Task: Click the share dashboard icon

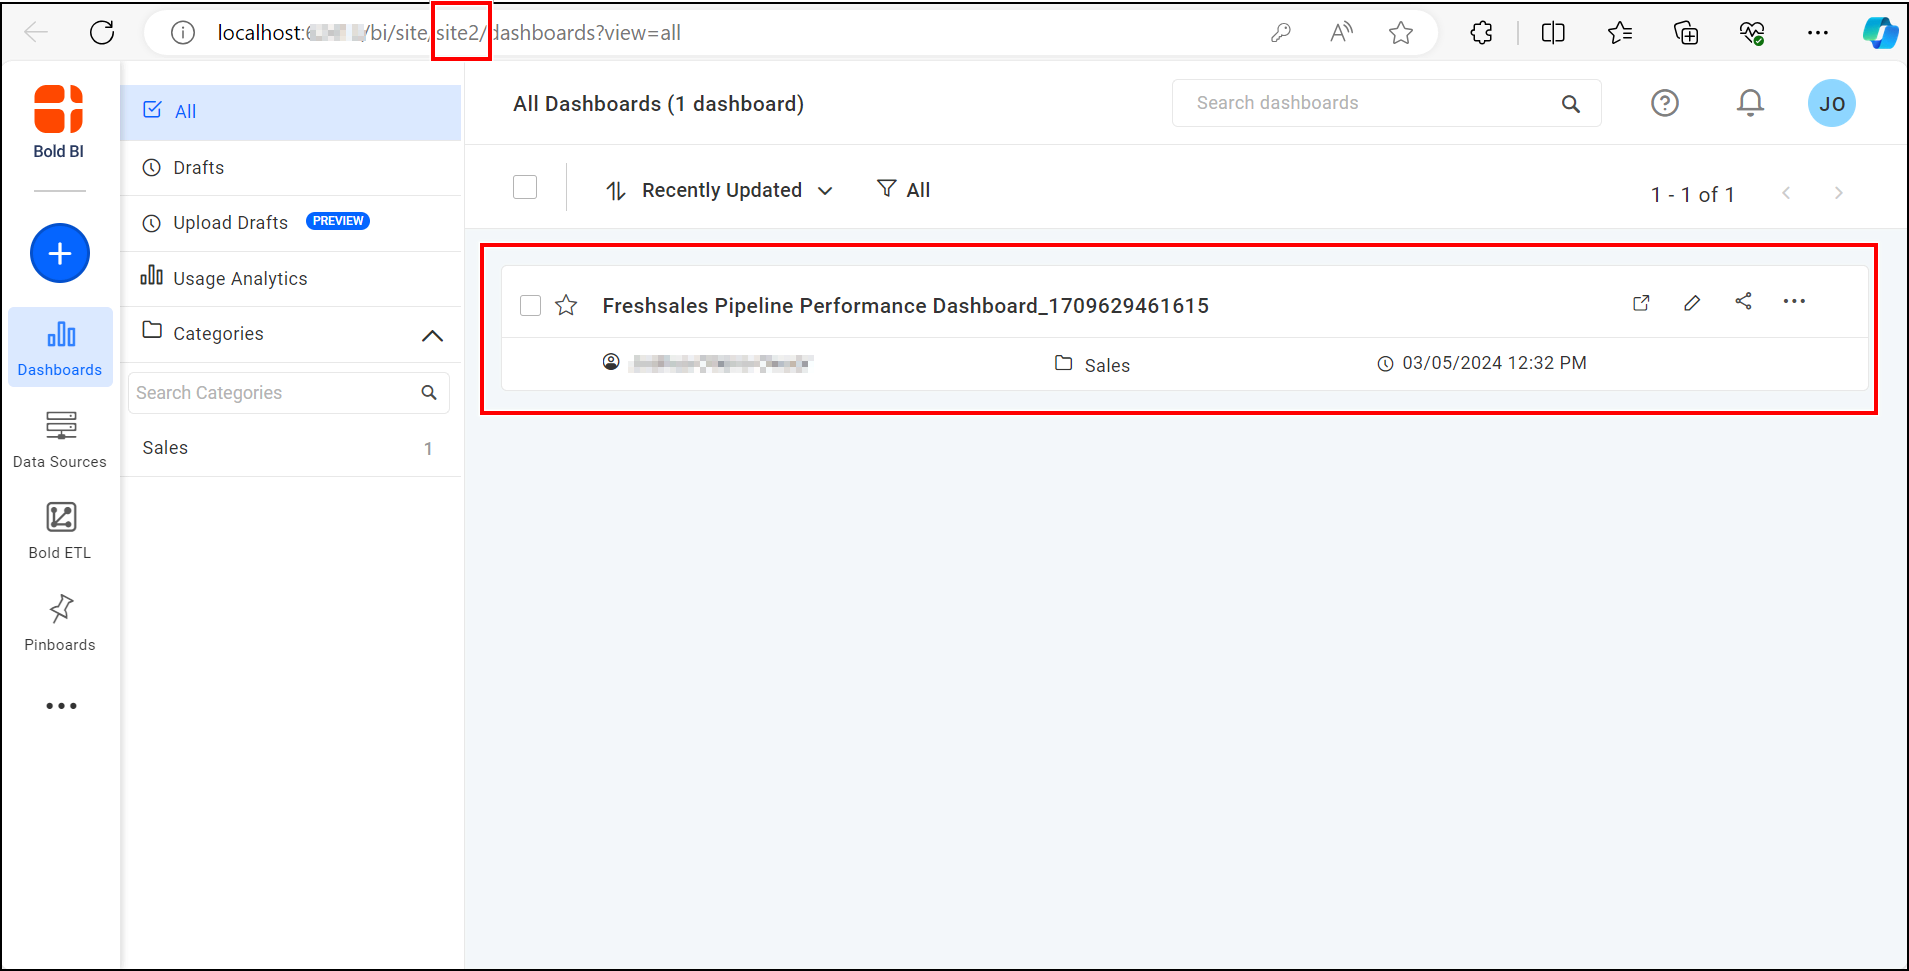Action: [1743, 302]
